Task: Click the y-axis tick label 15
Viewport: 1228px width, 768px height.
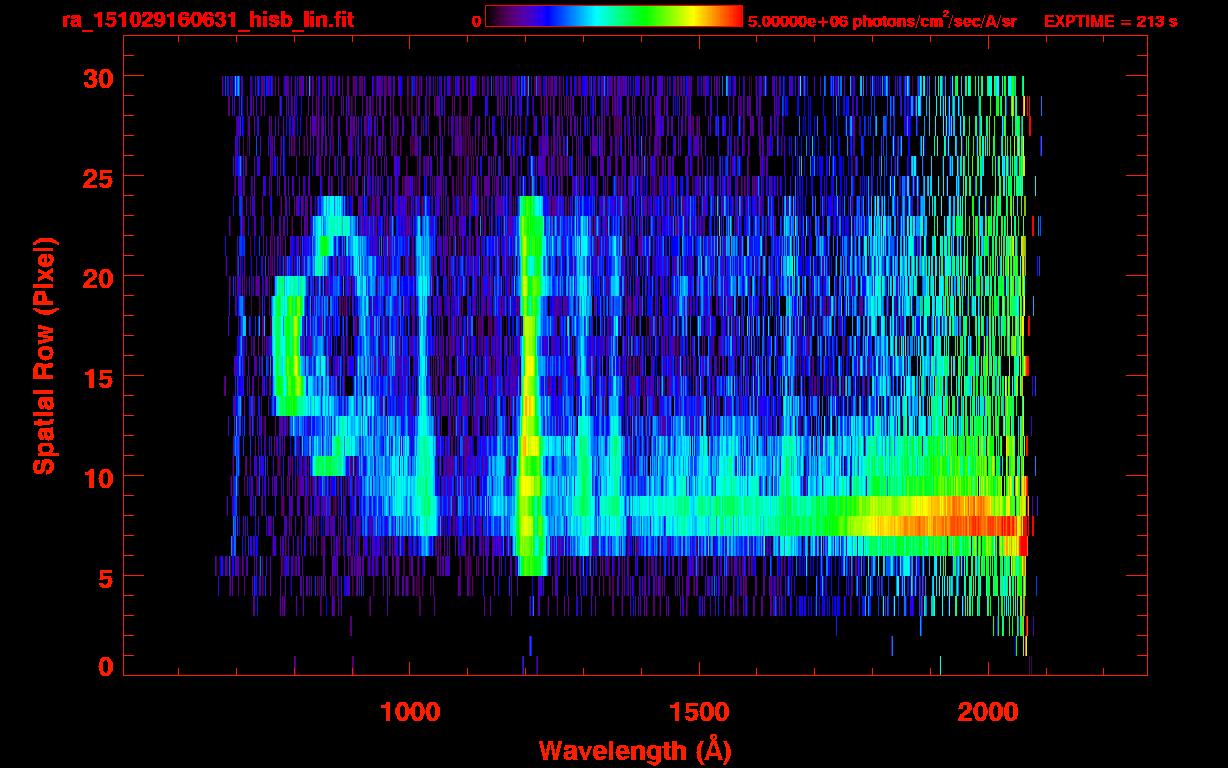Action: tap(97, 377)
